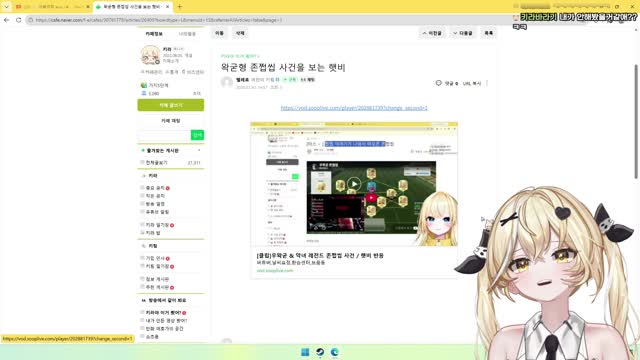Click the green 카페 글쓰기 button
This screenshot has height=360, width=640.
[171, 105]
